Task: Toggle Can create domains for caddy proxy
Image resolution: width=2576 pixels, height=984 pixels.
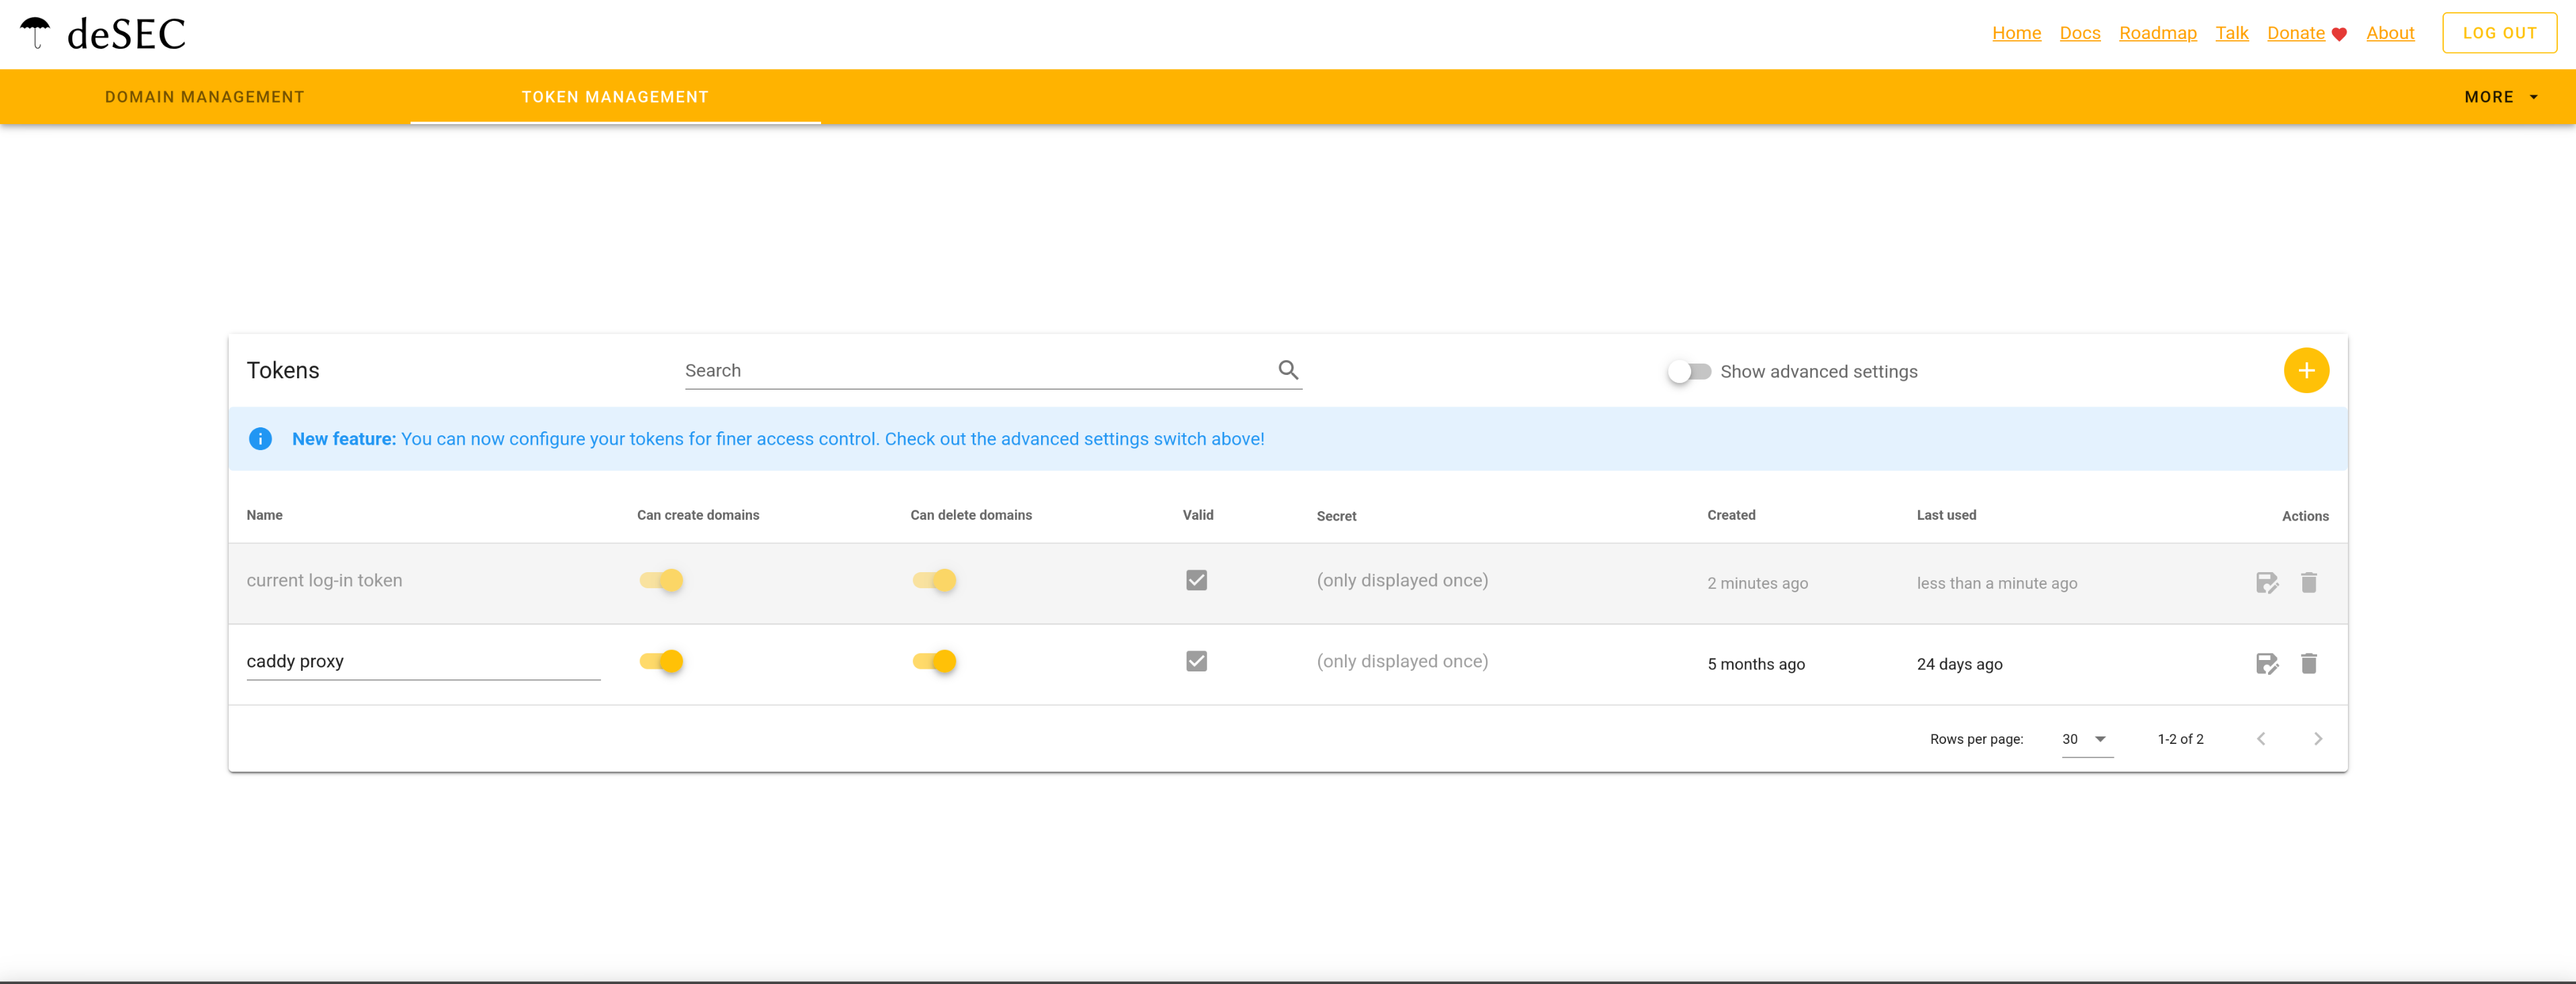Action: (x=661, y=661)
